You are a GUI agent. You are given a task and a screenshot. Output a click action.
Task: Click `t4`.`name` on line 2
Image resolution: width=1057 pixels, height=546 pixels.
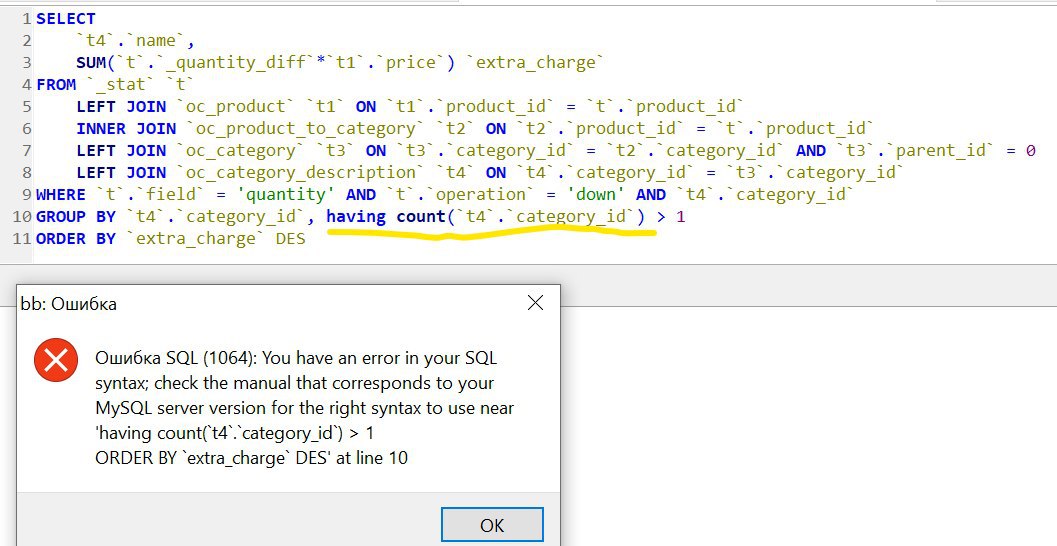click(131, 40)
